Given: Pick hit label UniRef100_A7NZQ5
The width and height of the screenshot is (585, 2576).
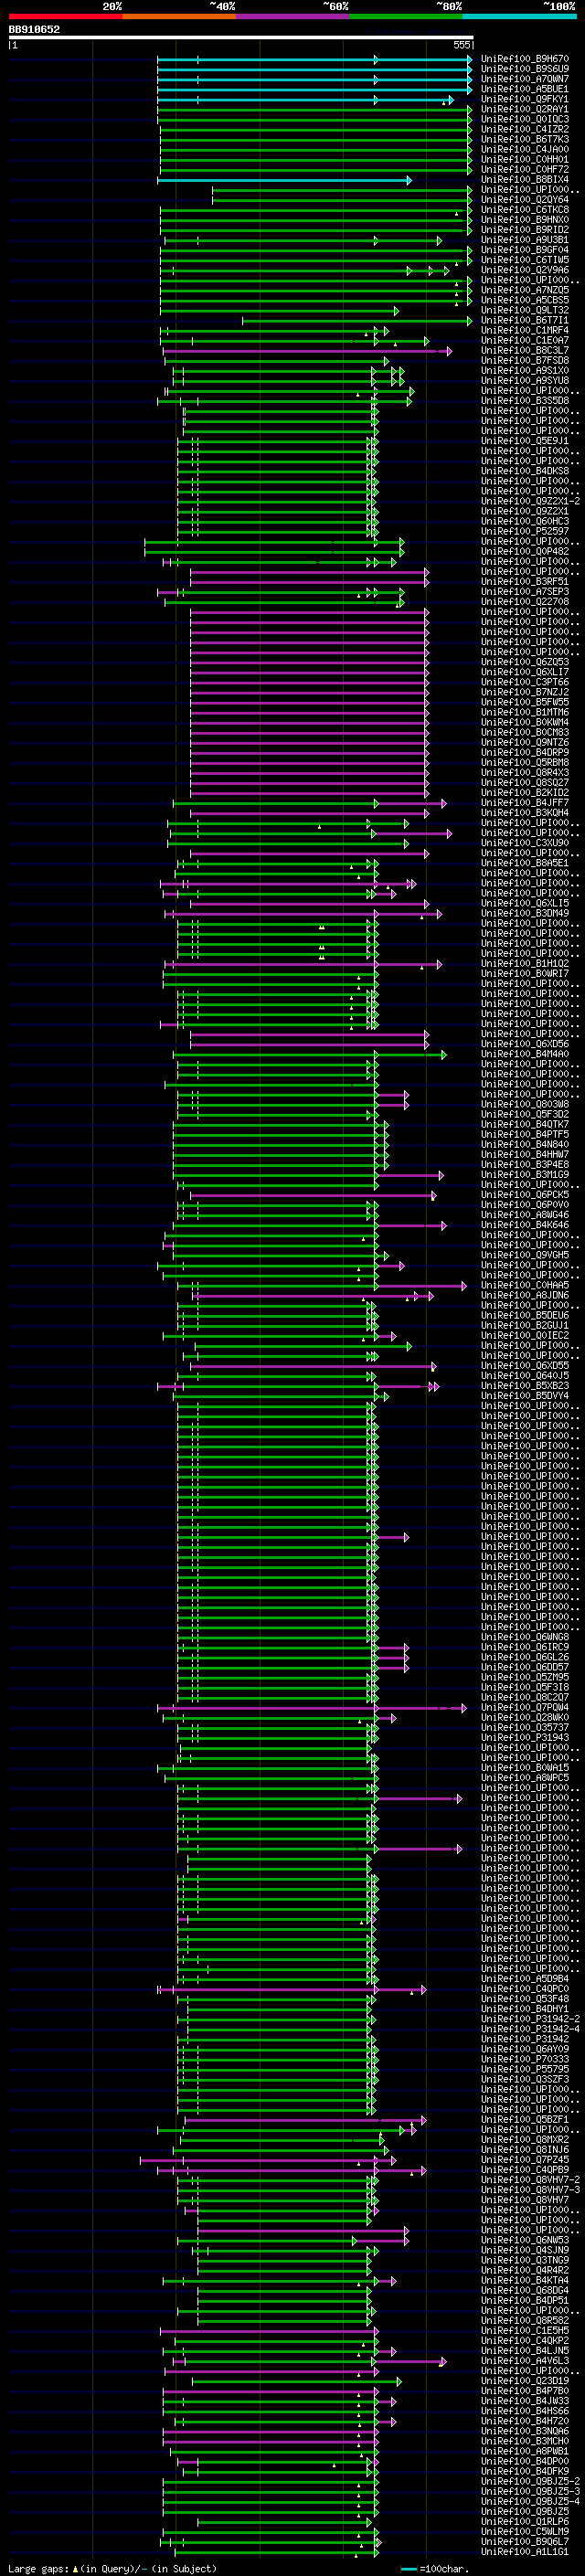Looking at the screenshot, I should 525,290.
